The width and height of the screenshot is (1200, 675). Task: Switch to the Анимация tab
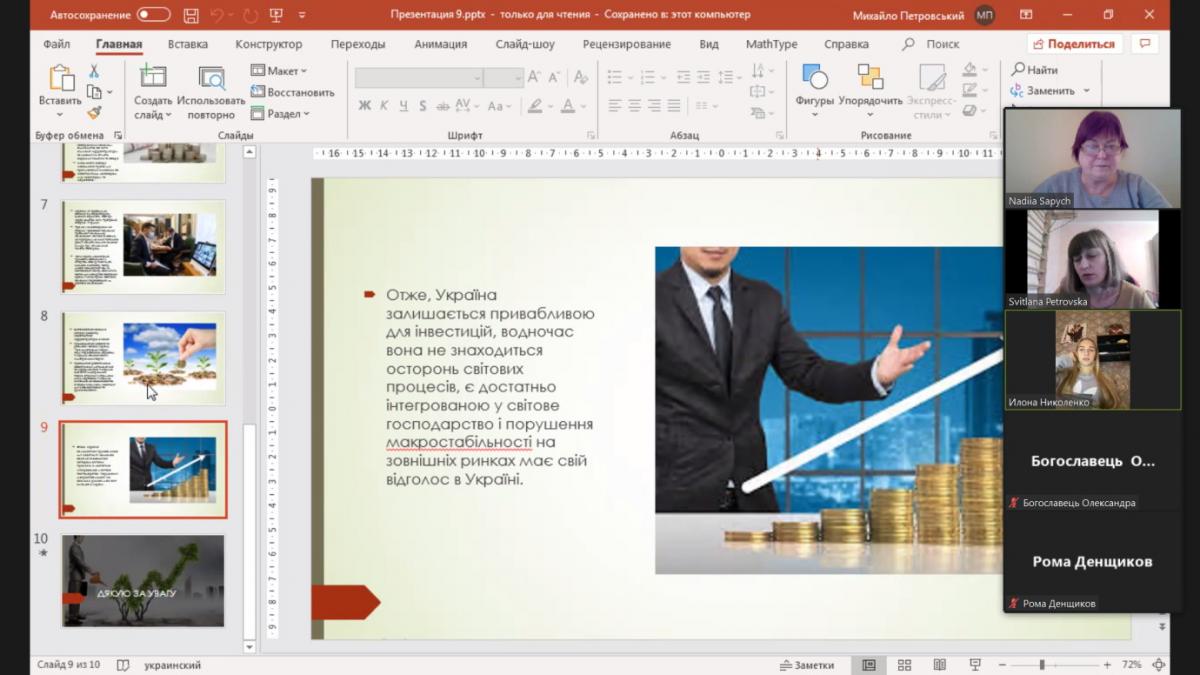click(440, 44)
